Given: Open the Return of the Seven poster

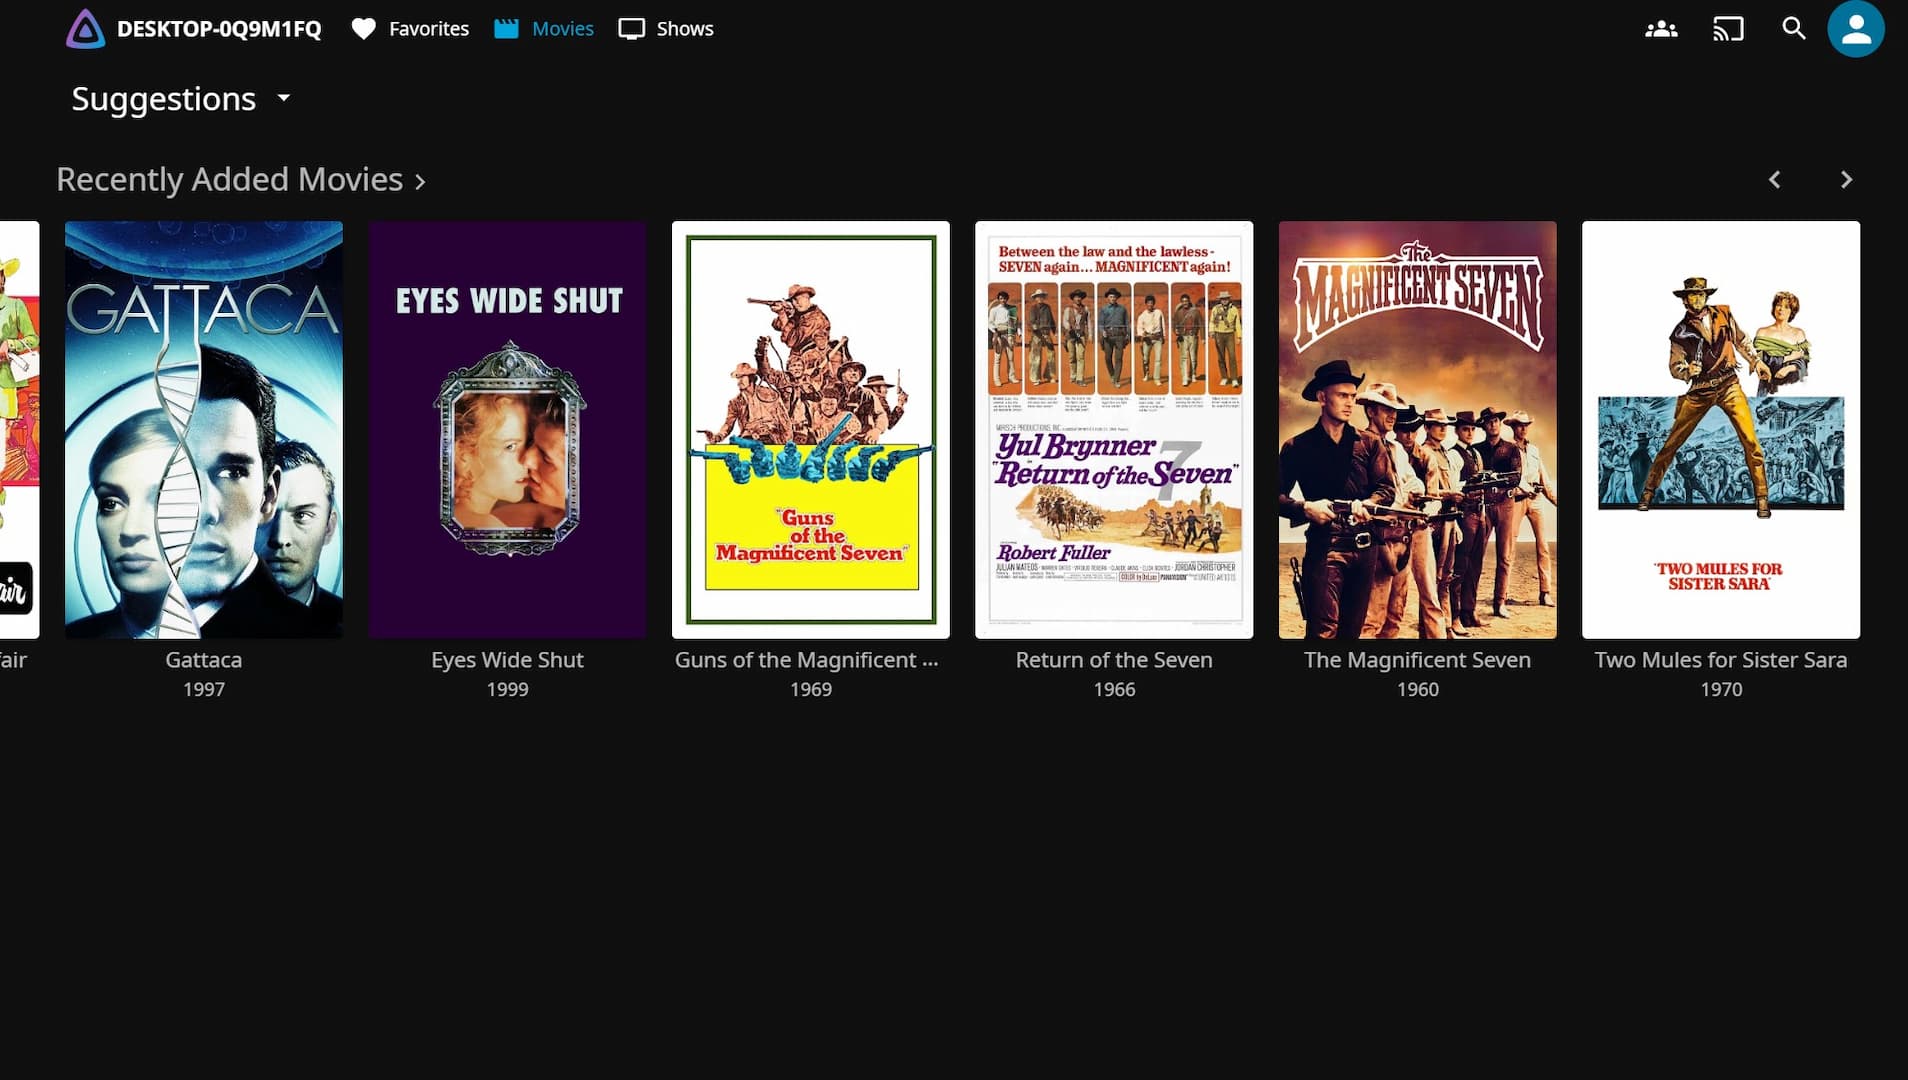Looking at the screenshot, I should point(1114,430).
